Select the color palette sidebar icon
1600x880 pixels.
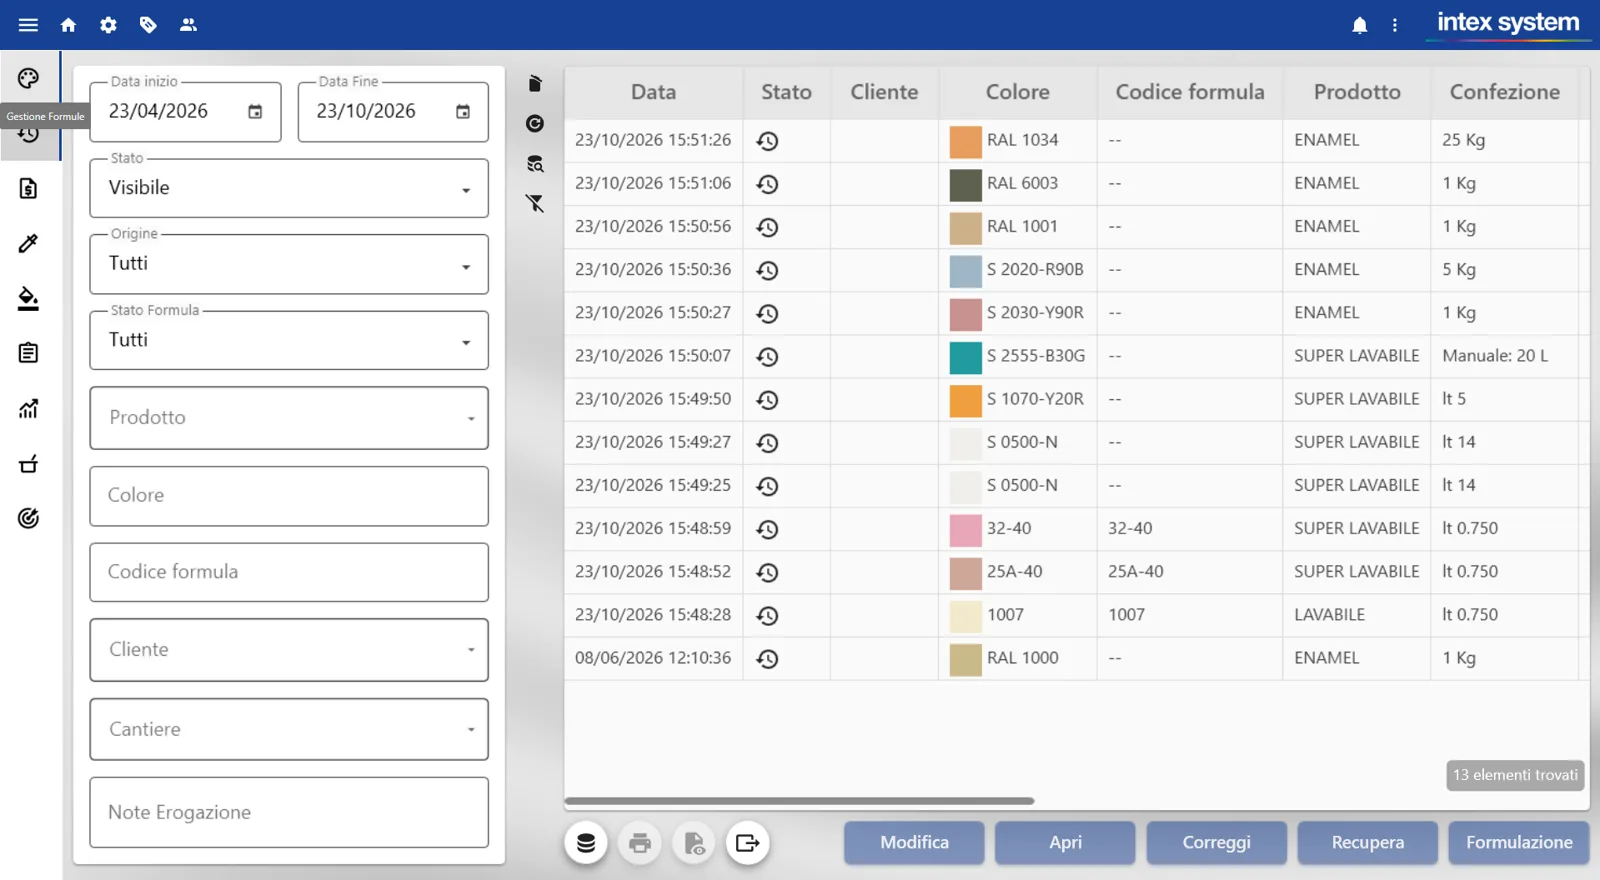click(x=28, y=78)
